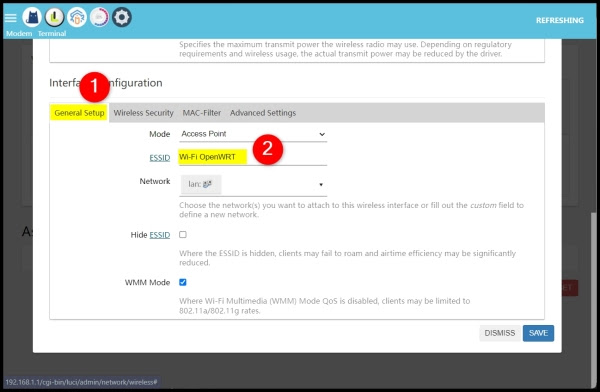The height and width of the screenshot is (392, 600).
Task: Follow the ESSID label link
Action: point(160,158)
